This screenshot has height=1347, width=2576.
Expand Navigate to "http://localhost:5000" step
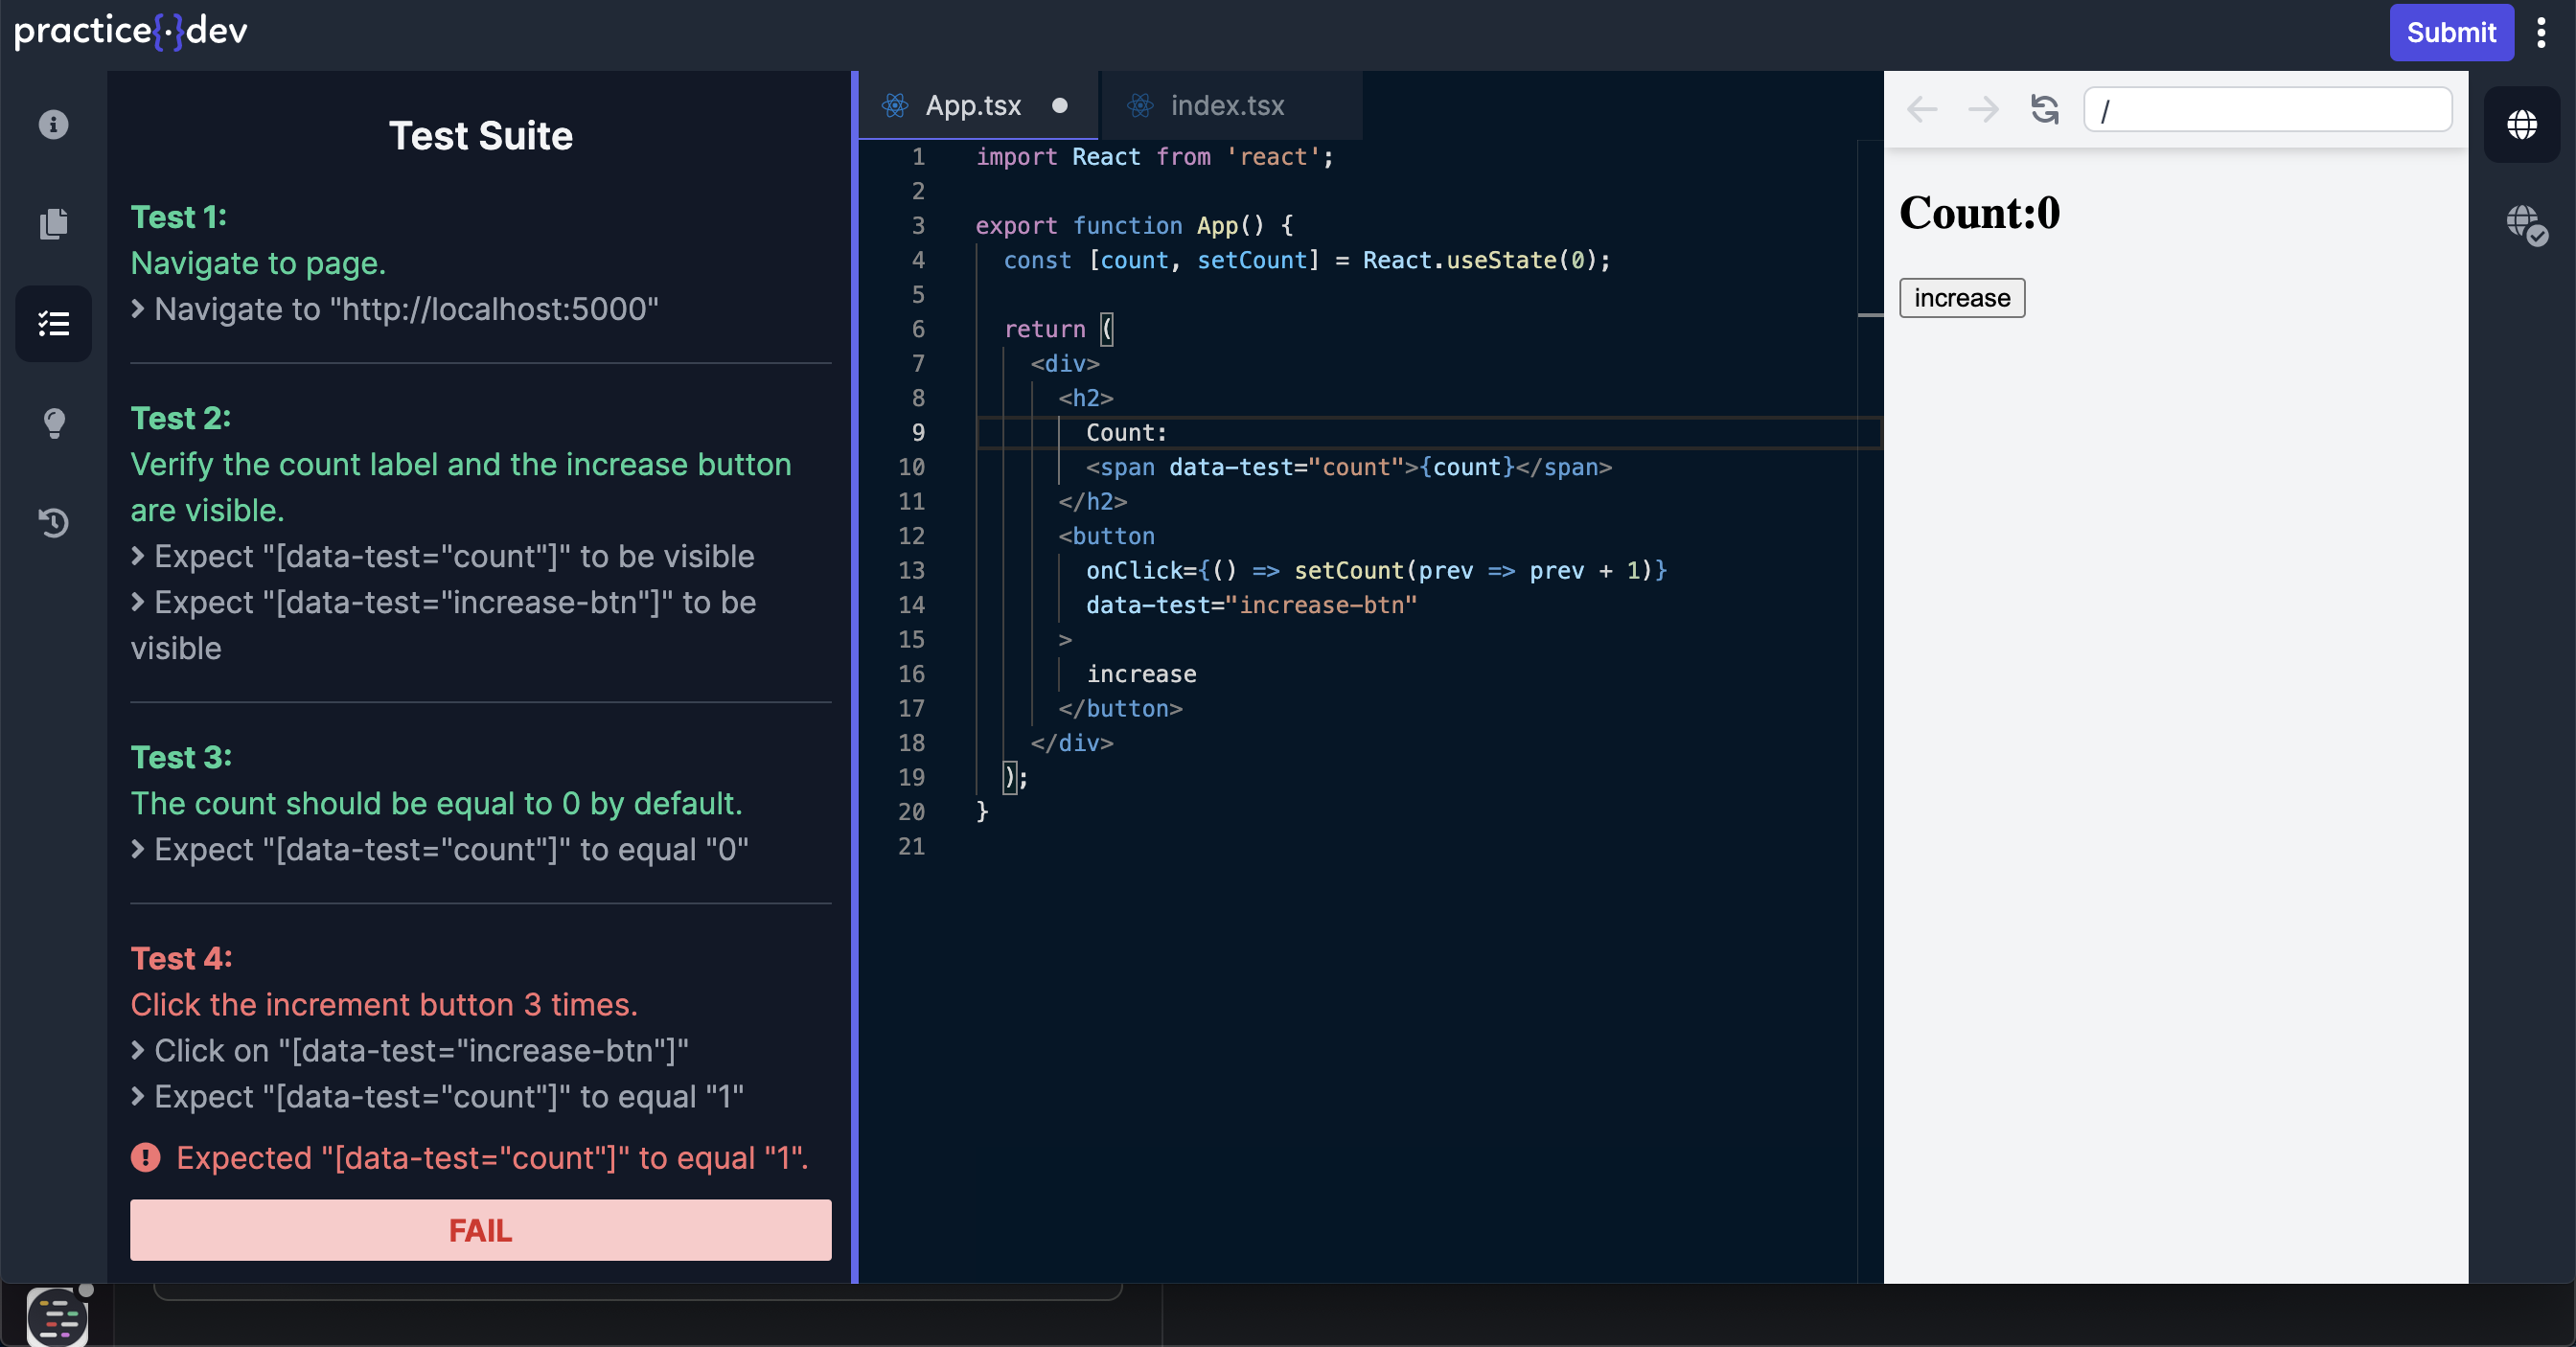tap(395, 309)
